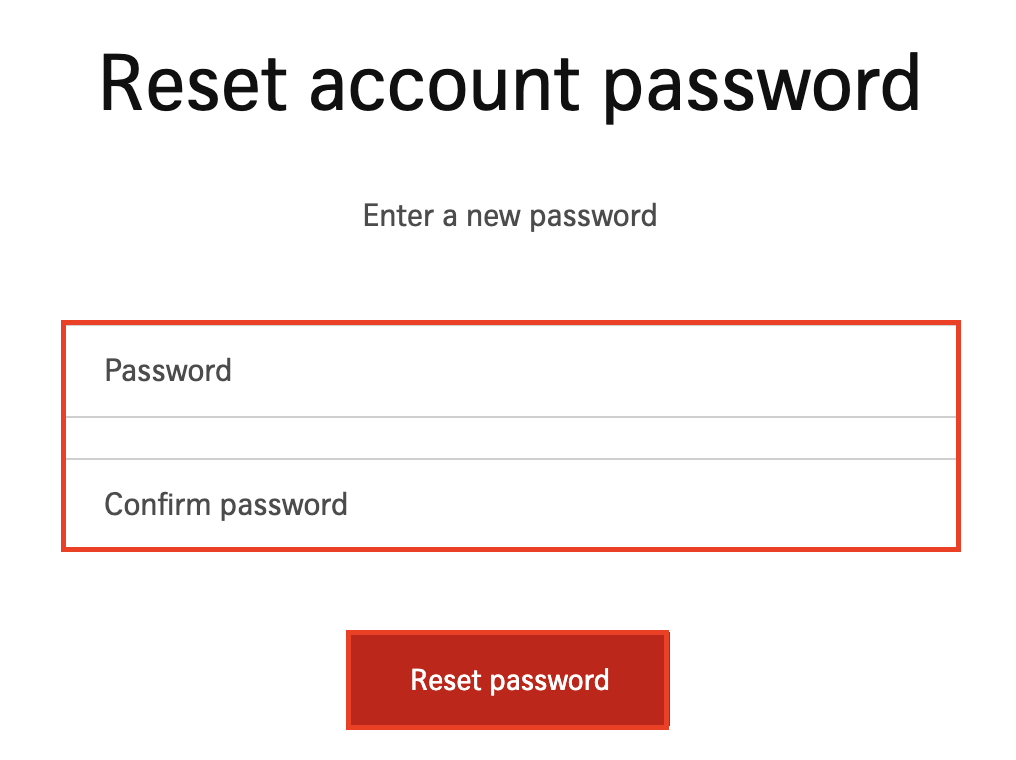1016x760 pixels.
Task: Click the word "password" in the page title
Action: pyautogui.click(x=761, y=82)
